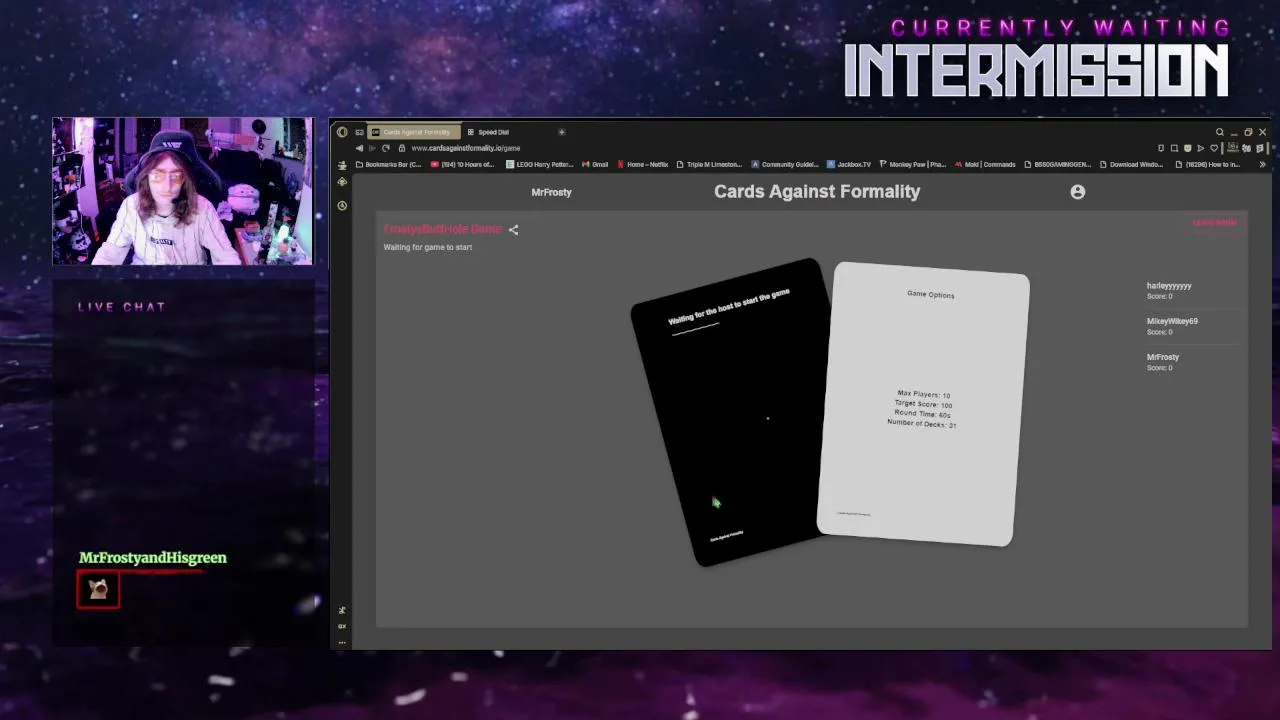Viewport: 1280px width, 720px height.
Task: Click the tab islands workspace icon
Action: [x=360, y=132]
